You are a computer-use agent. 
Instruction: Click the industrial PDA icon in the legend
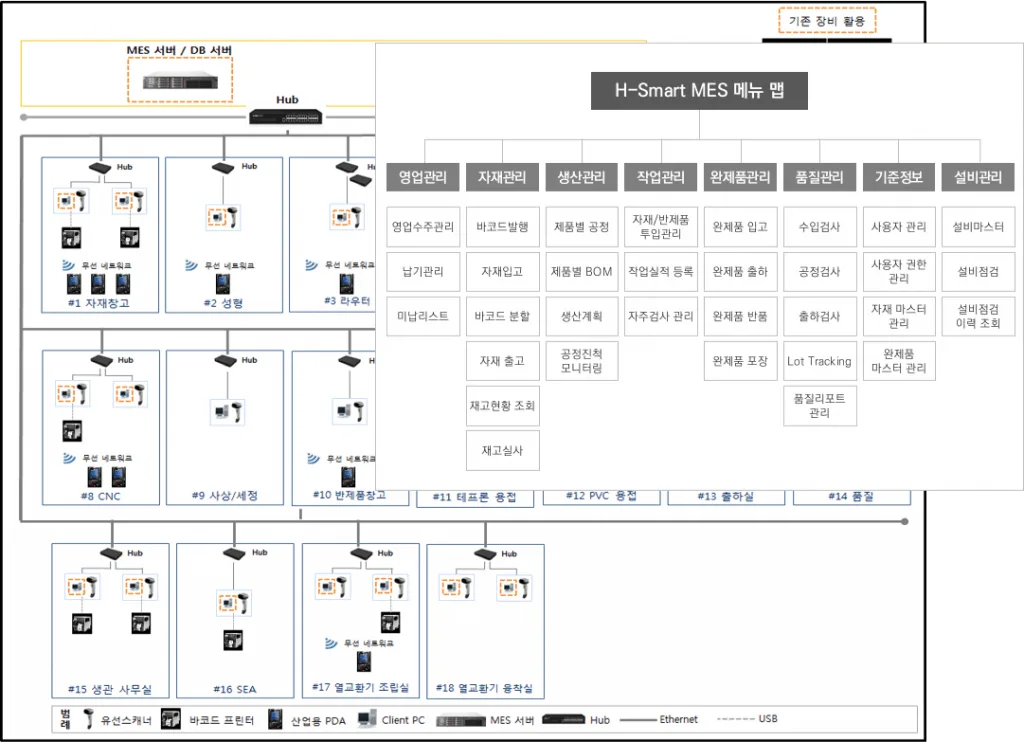[x=274, y=719]
